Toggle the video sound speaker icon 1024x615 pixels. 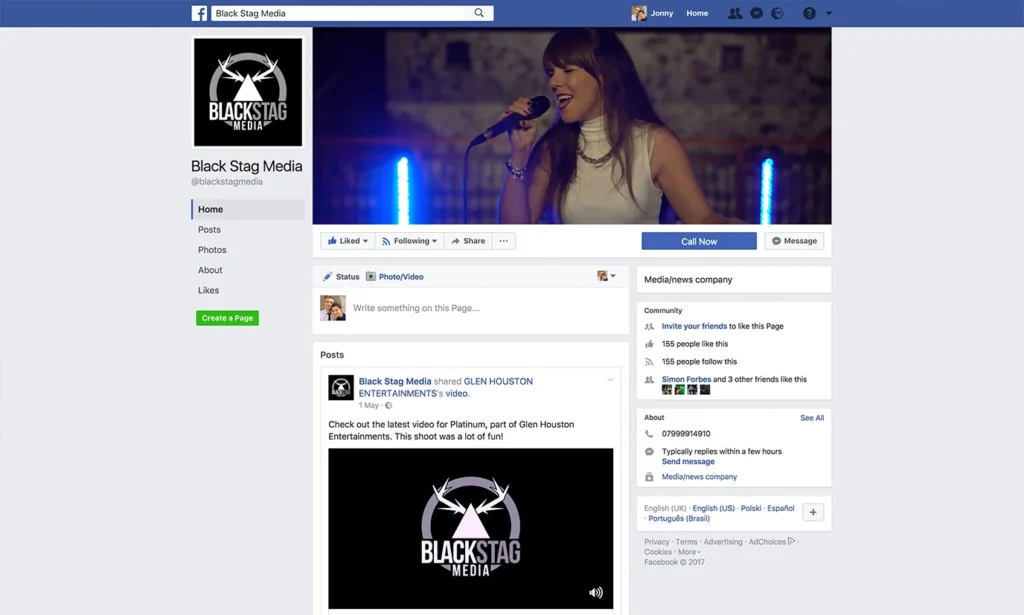click(x=596, y=592)
